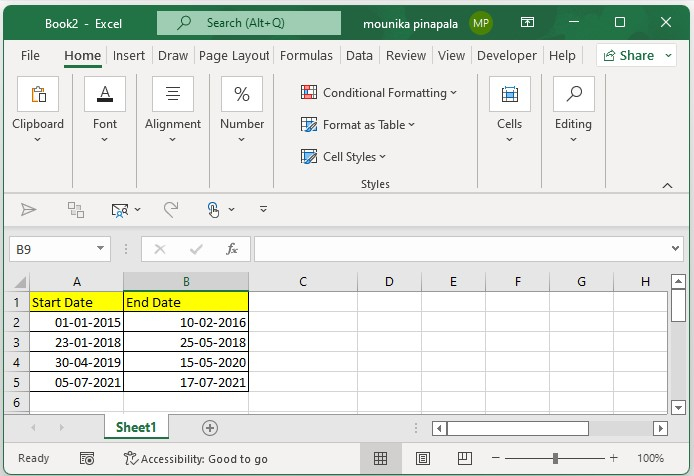Expand the Font group chevron

point(104,139)
